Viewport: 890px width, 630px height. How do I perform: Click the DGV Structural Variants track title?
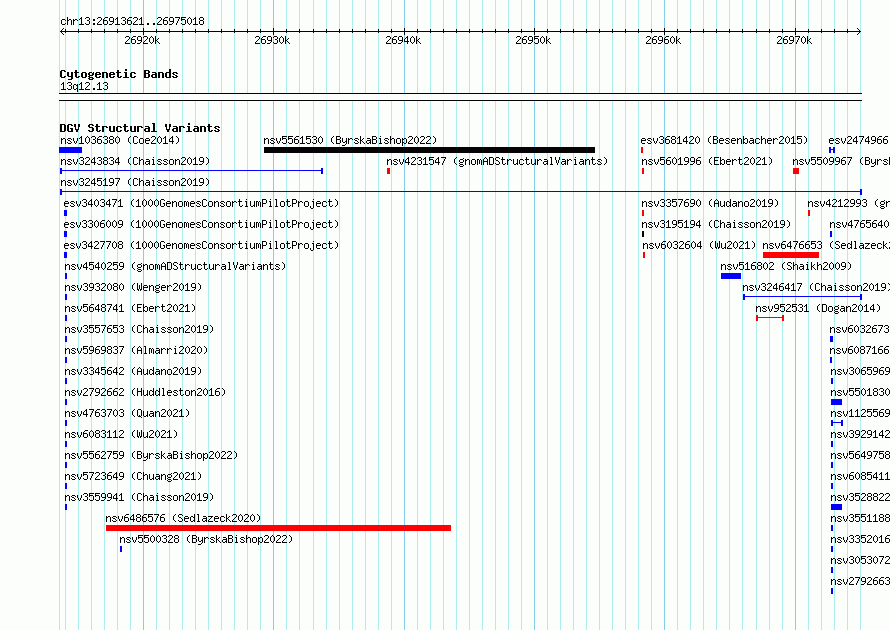[x=140, y=128]
